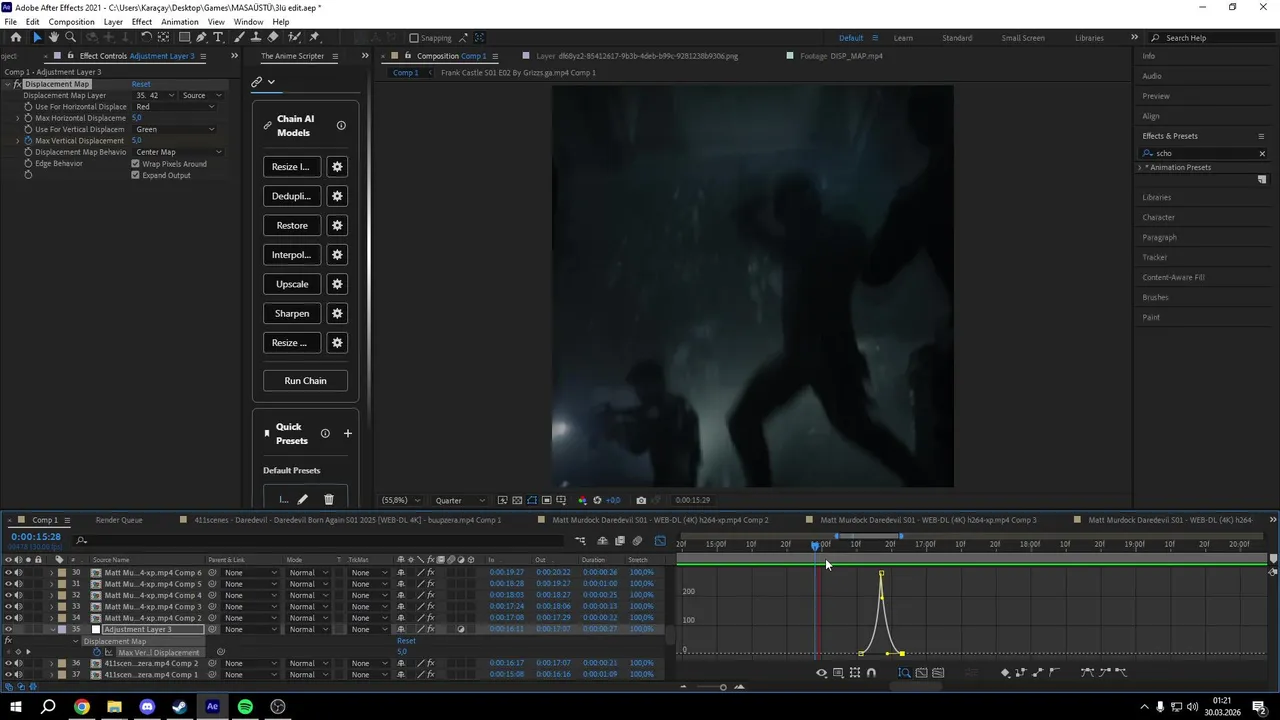Open the Composition menu

pyautogui.click(x=71, y=22)
